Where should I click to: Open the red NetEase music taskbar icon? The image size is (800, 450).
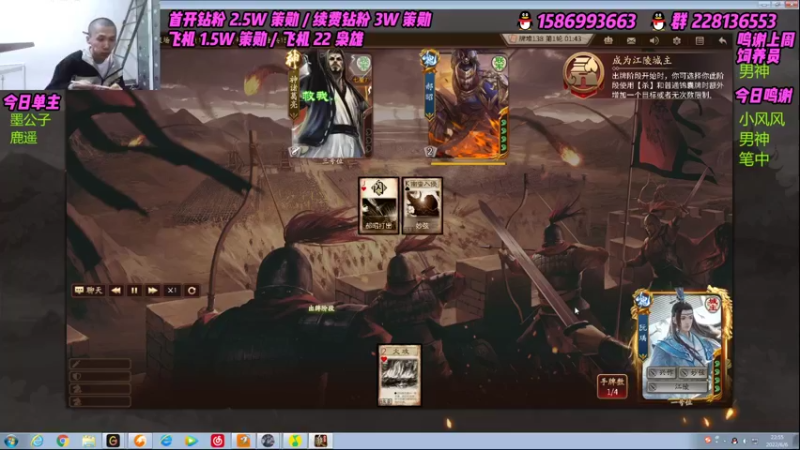tap(217, 441)
